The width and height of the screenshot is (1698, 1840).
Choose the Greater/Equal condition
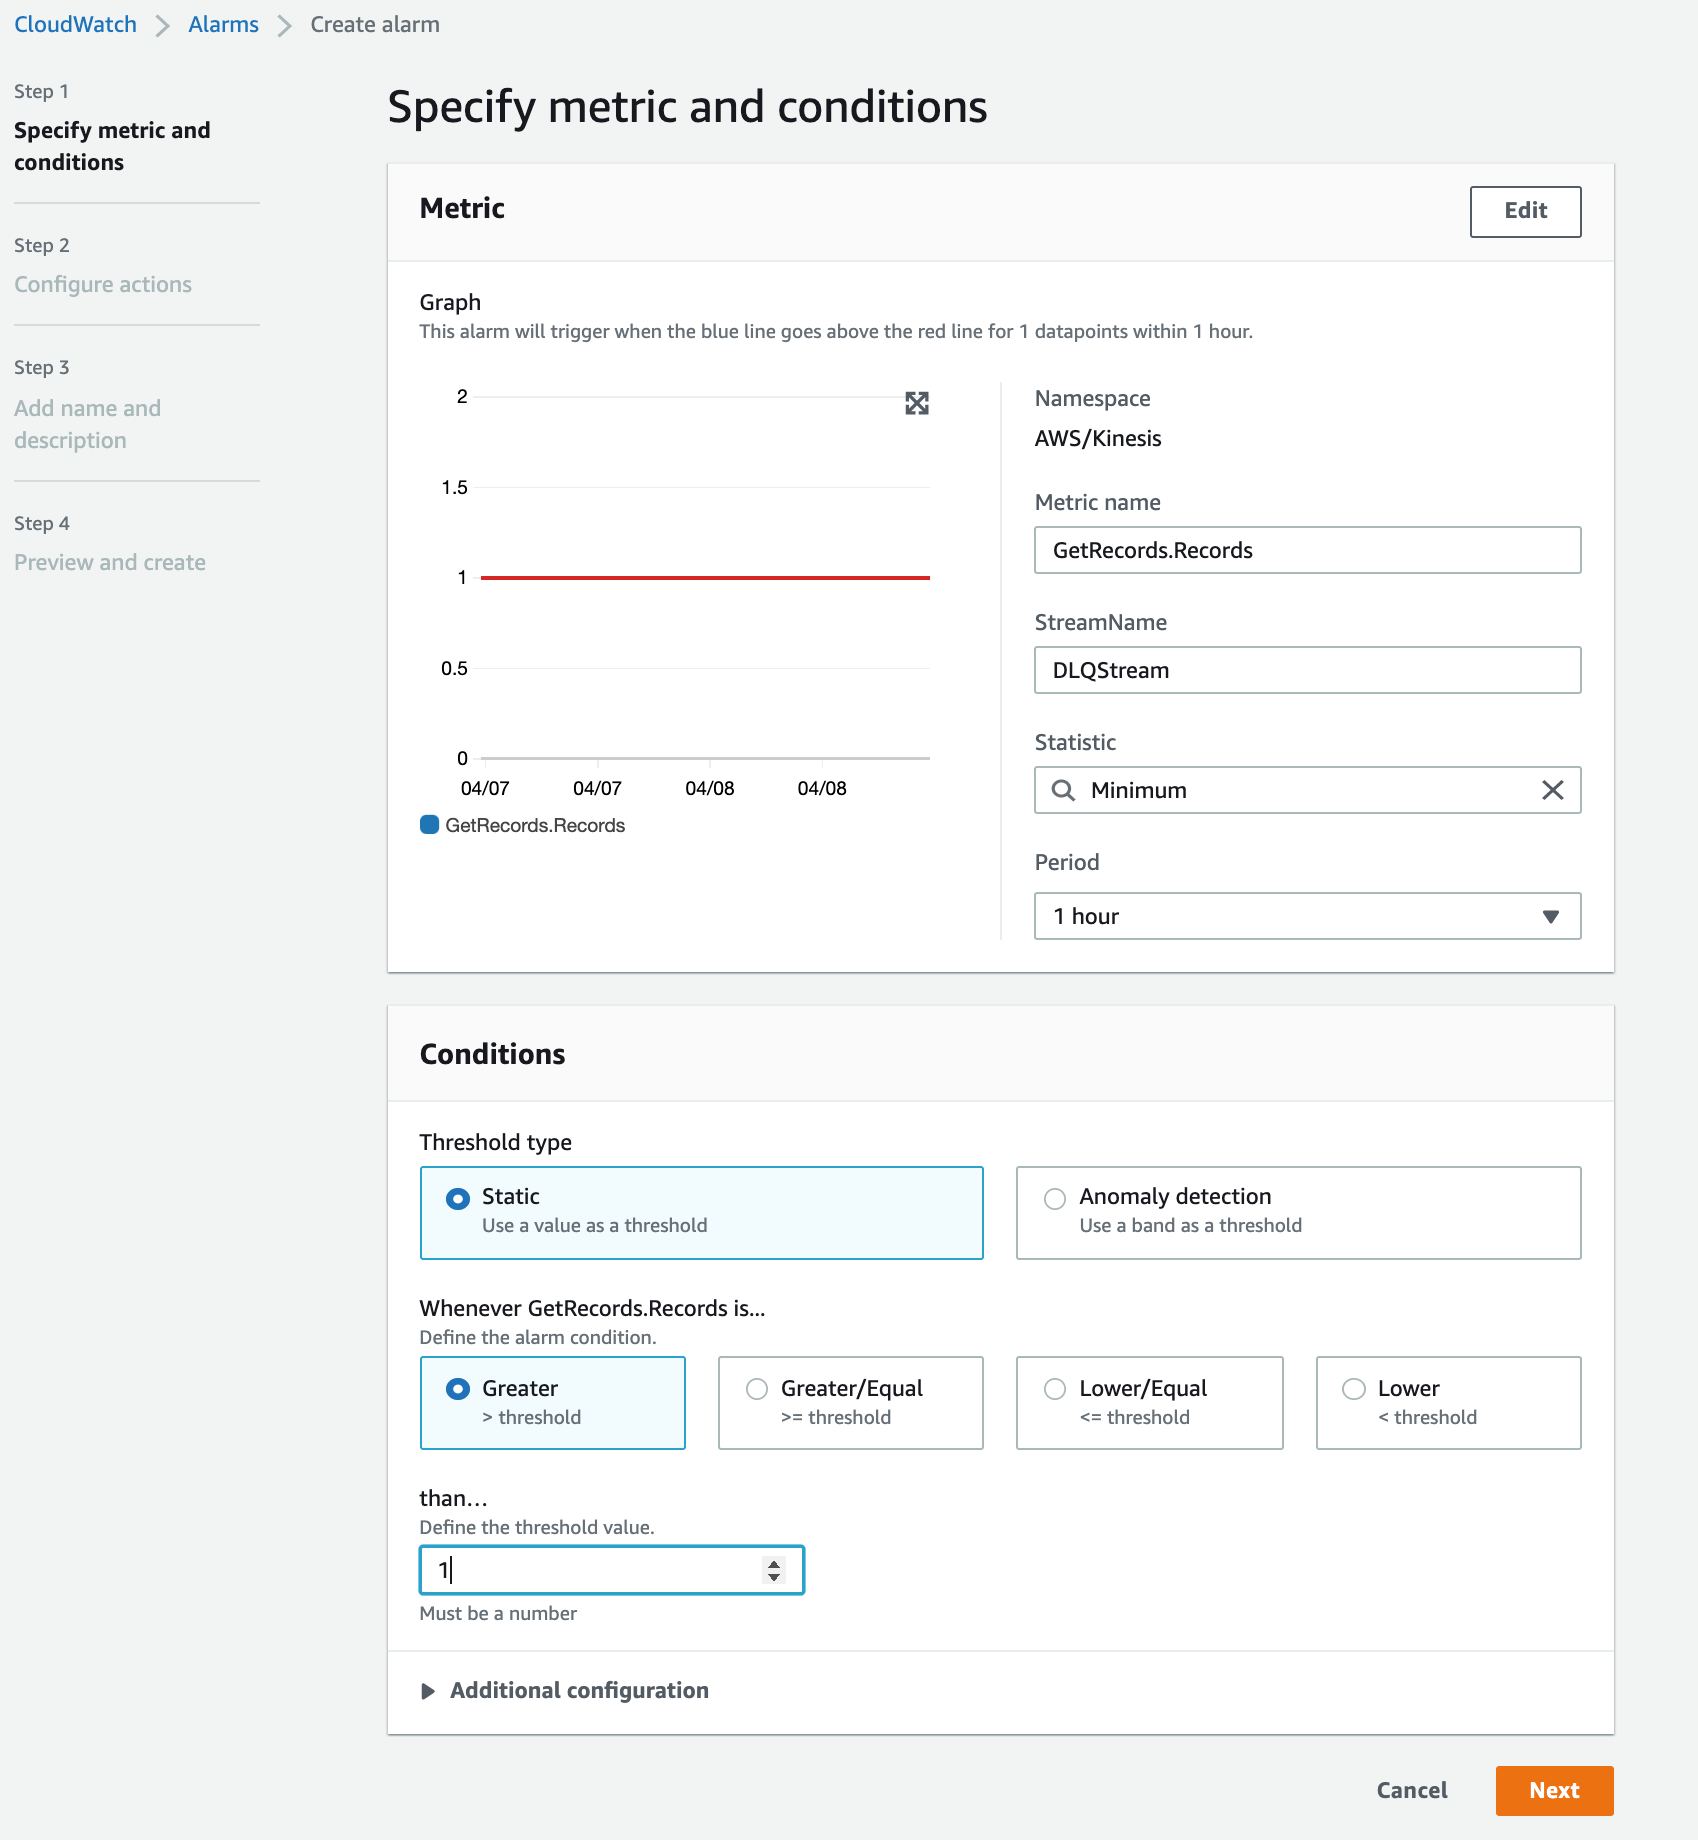757,1389
